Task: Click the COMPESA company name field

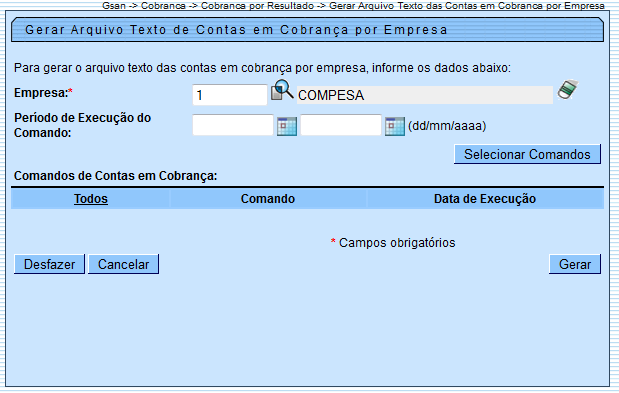Action: tap(425, 95)
